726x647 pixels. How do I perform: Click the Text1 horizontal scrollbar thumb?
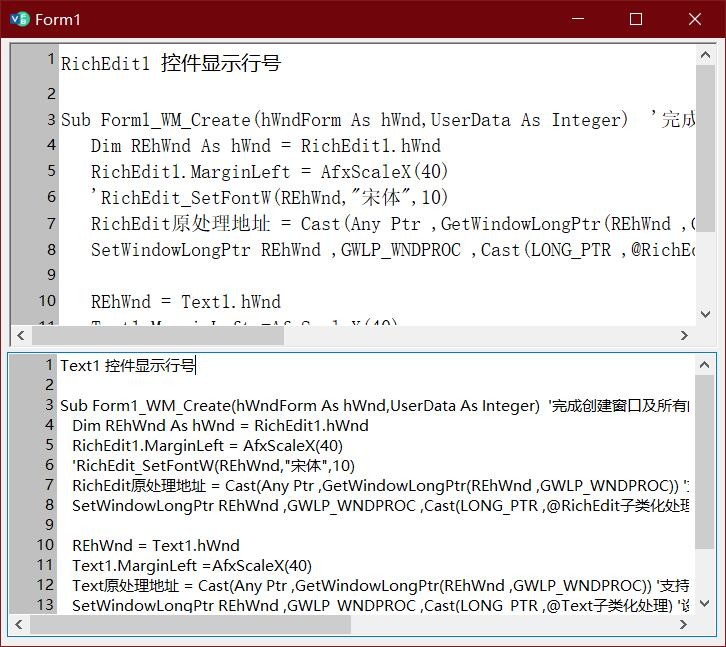[x=190, y=625]
